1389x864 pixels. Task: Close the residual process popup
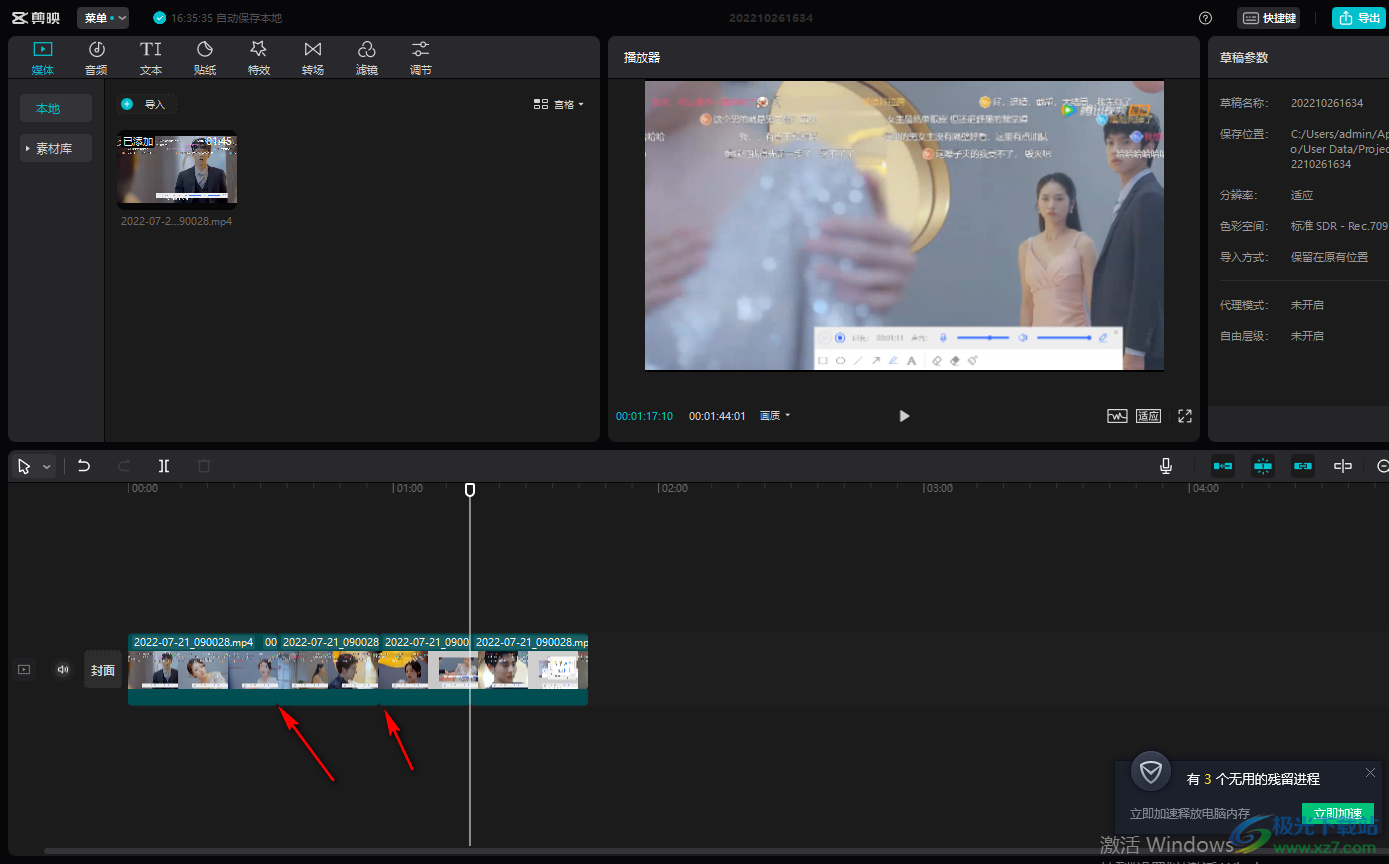point(1370,772)
